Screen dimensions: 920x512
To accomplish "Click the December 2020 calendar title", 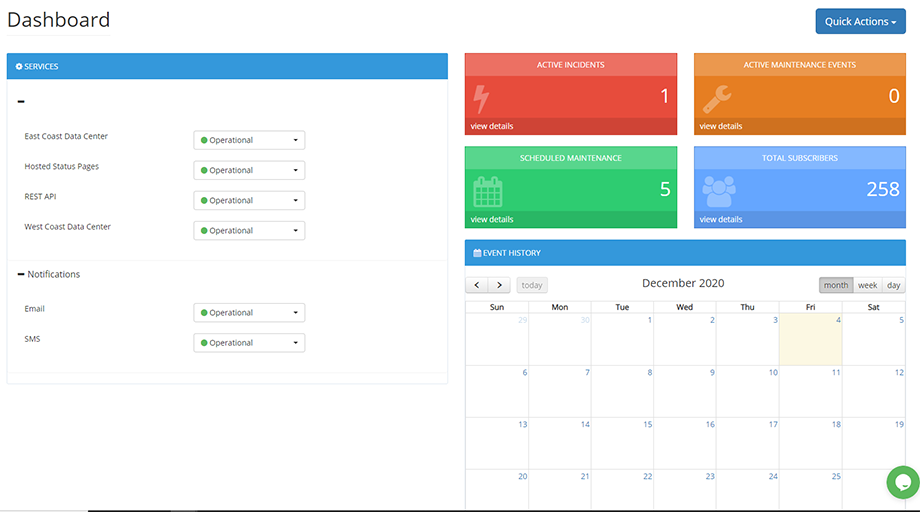I will pos(683,283).
